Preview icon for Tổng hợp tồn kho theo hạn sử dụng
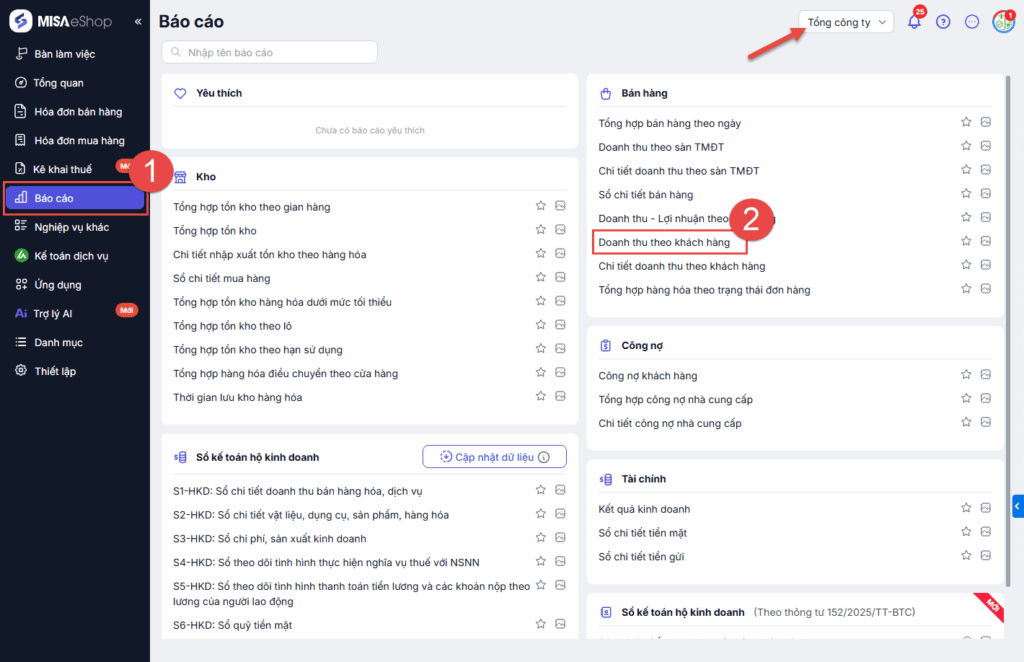Viewport: 1024px width, 662px height. (x=560, y=349)
